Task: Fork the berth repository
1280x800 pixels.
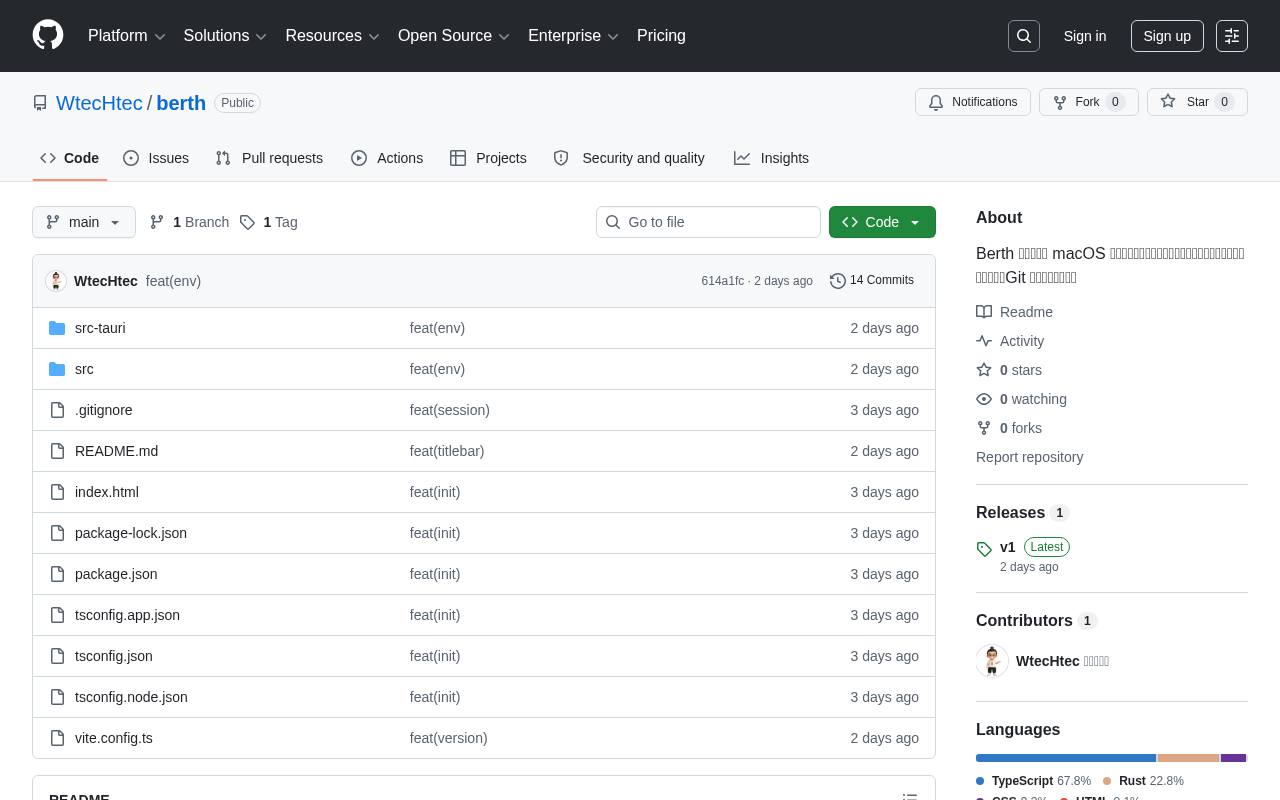Action: pyautogui.click(x=1089, y=102)
